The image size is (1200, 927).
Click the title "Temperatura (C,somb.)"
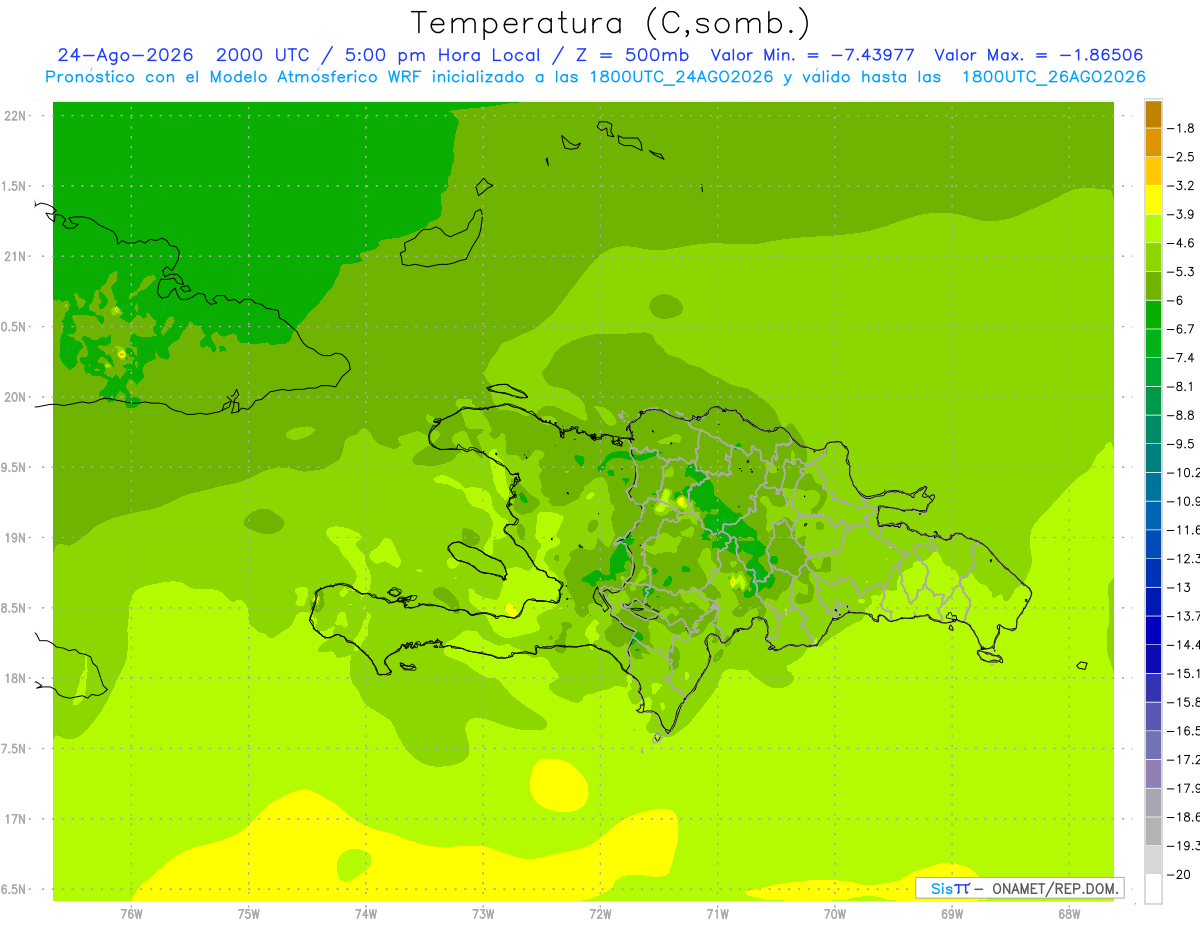pos(610,23)
